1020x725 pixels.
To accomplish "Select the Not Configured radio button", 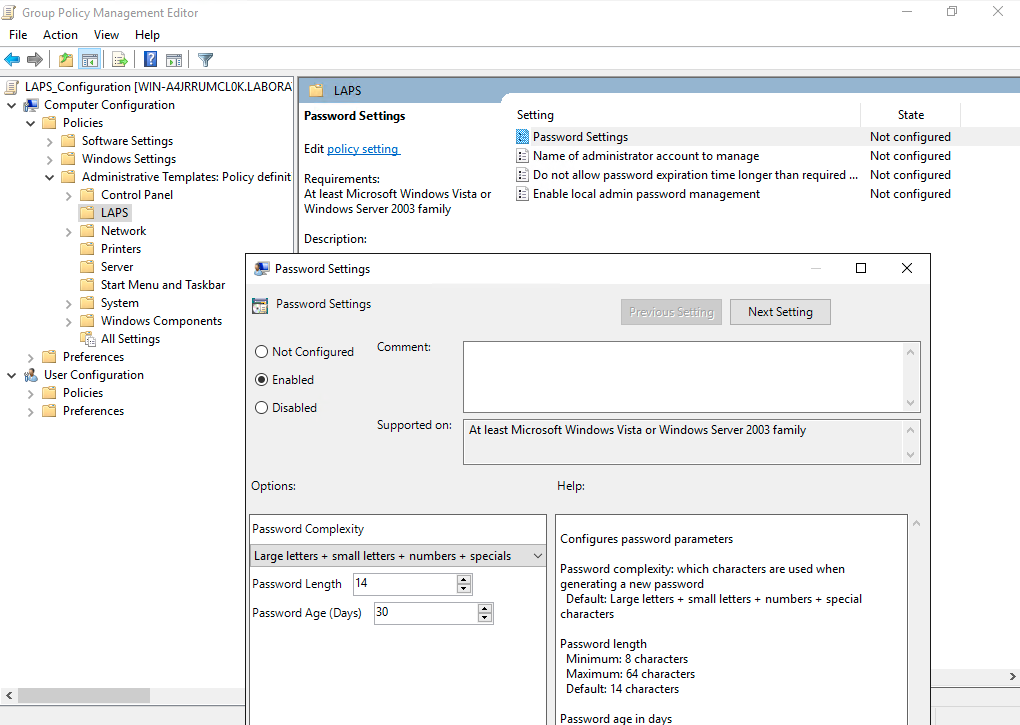I will point(262,352).
